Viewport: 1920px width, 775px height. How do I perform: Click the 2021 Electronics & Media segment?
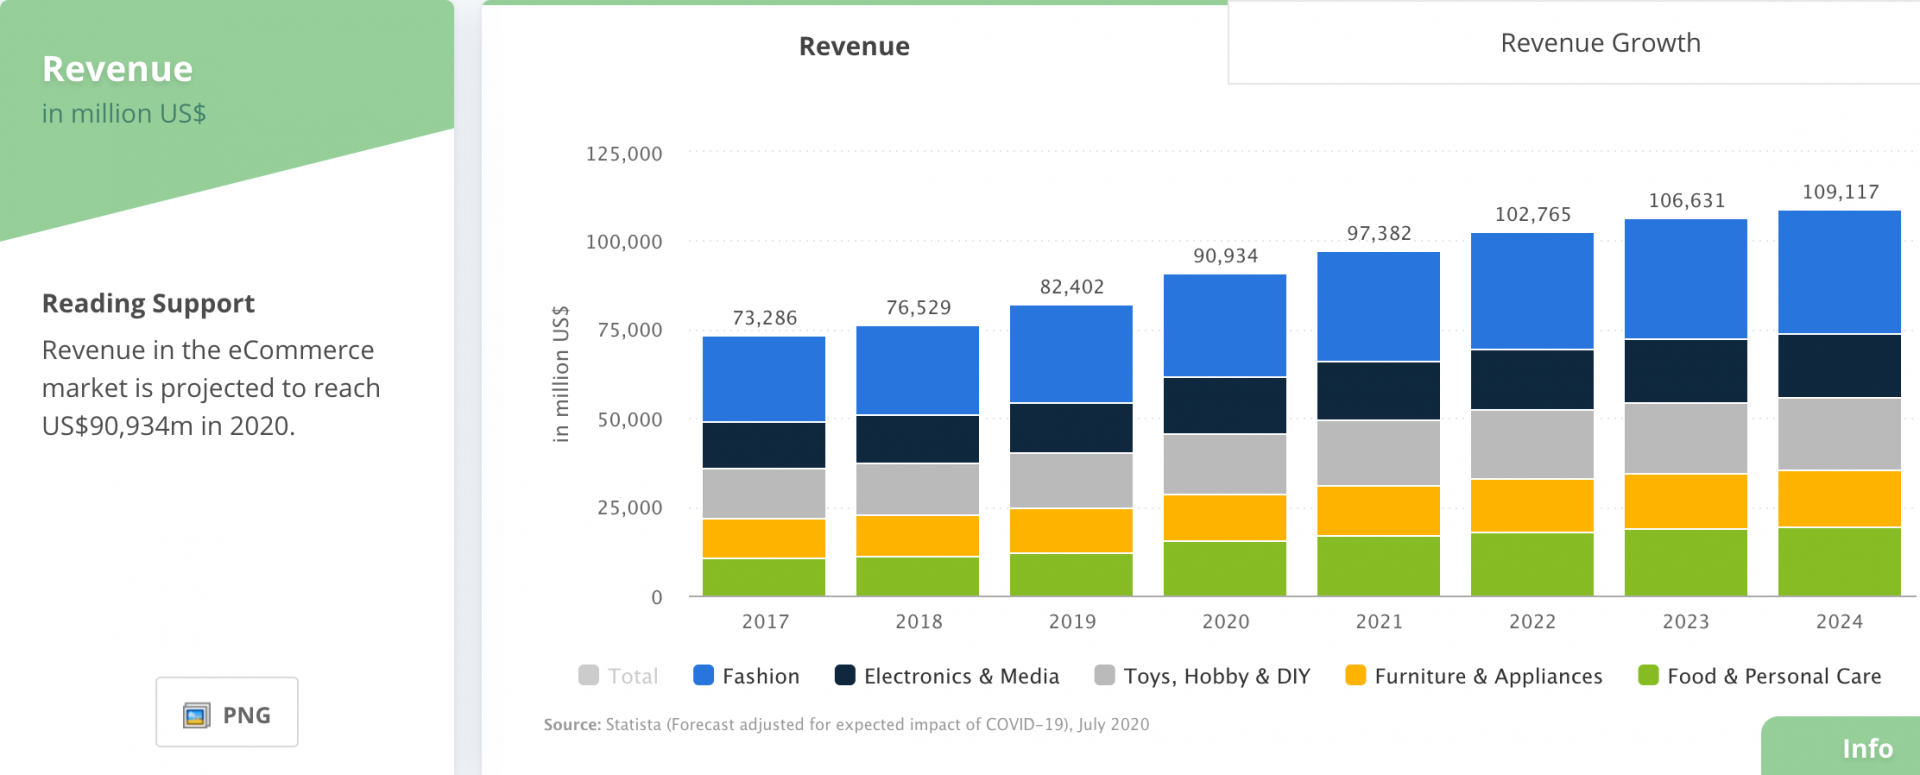[x=1378, y=391]
